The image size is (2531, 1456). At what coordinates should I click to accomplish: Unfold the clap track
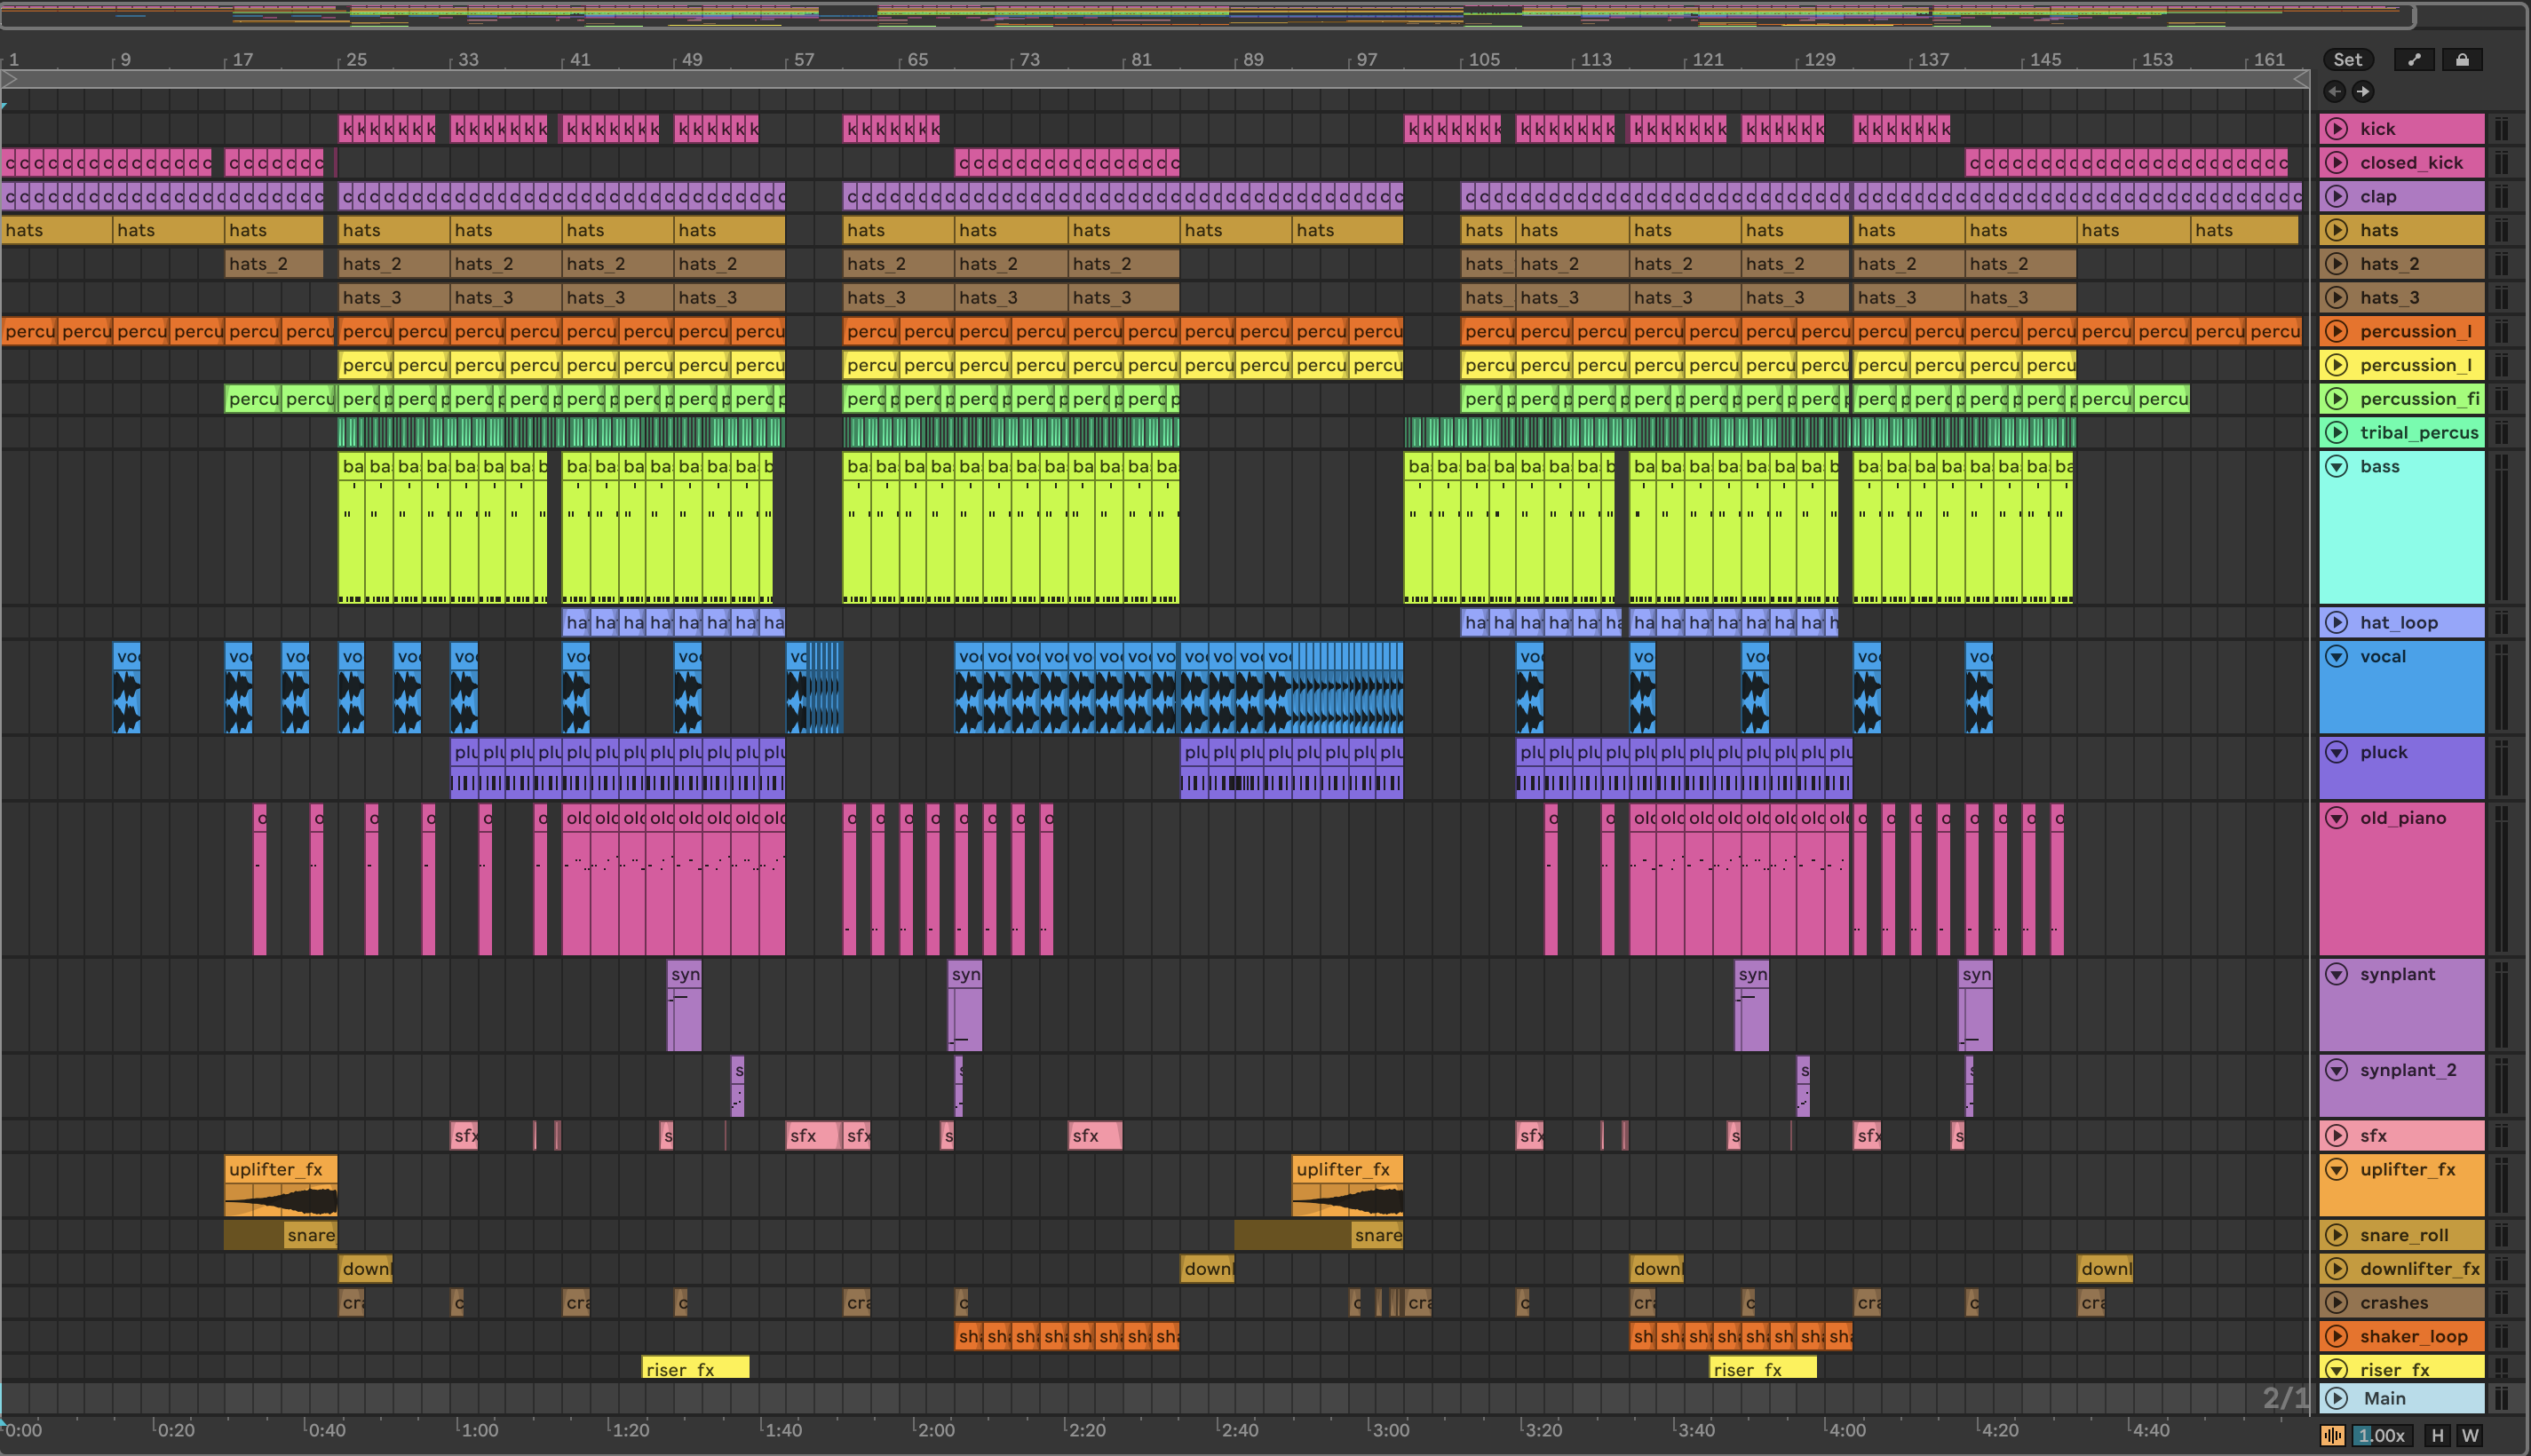click(x=2337, y=197)
